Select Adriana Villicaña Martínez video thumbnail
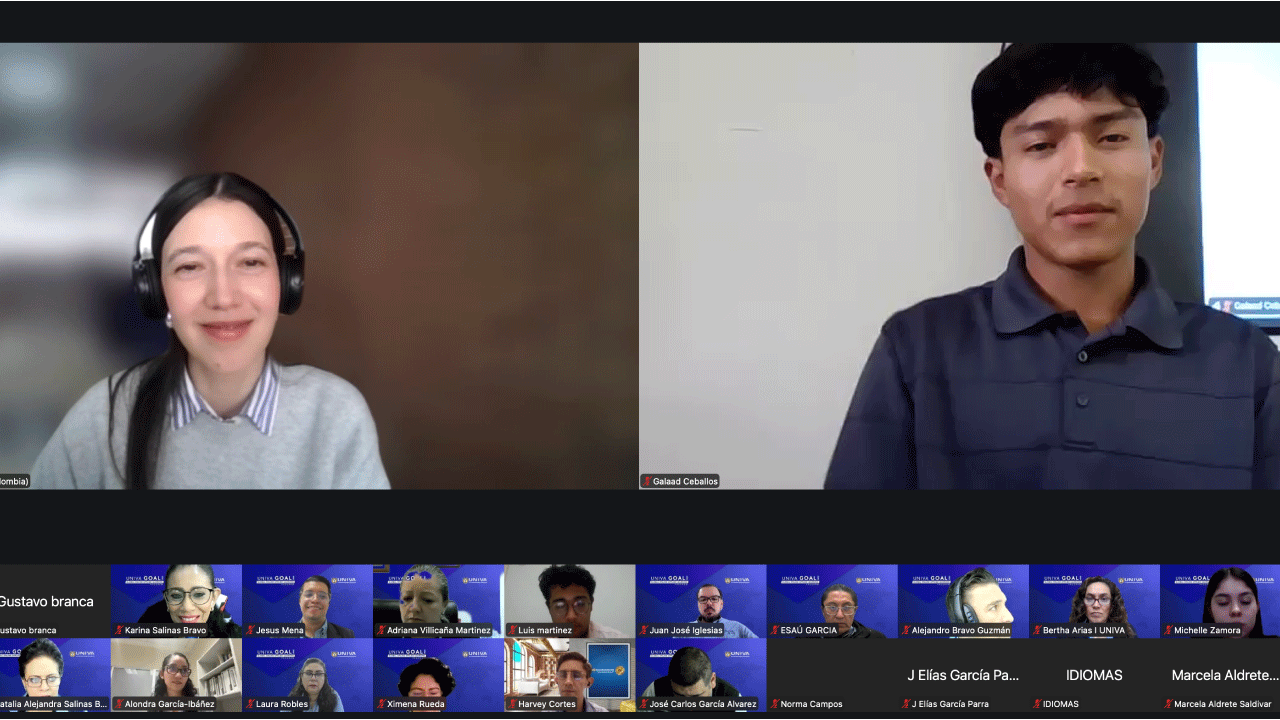Viewport: 1280px width, 720px height. [x=438, y=600]
